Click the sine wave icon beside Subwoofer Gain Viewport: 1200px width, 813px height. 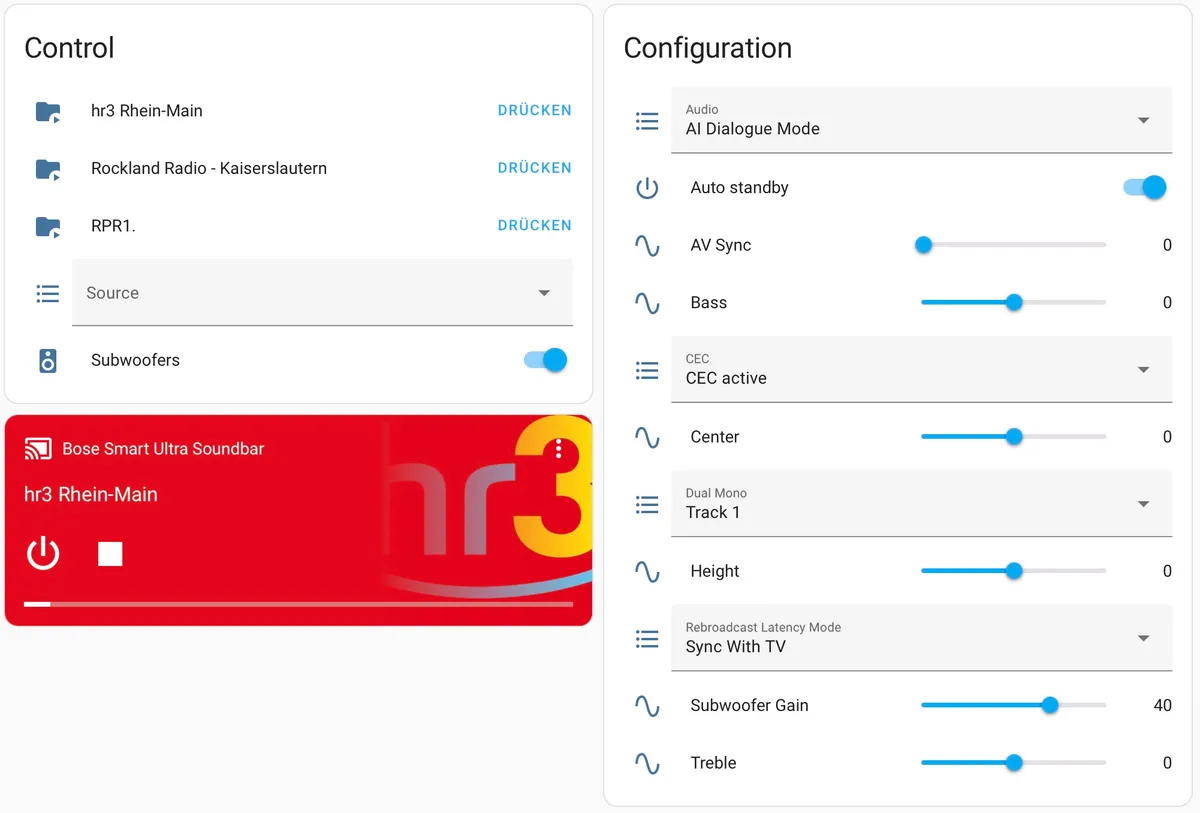647,706
